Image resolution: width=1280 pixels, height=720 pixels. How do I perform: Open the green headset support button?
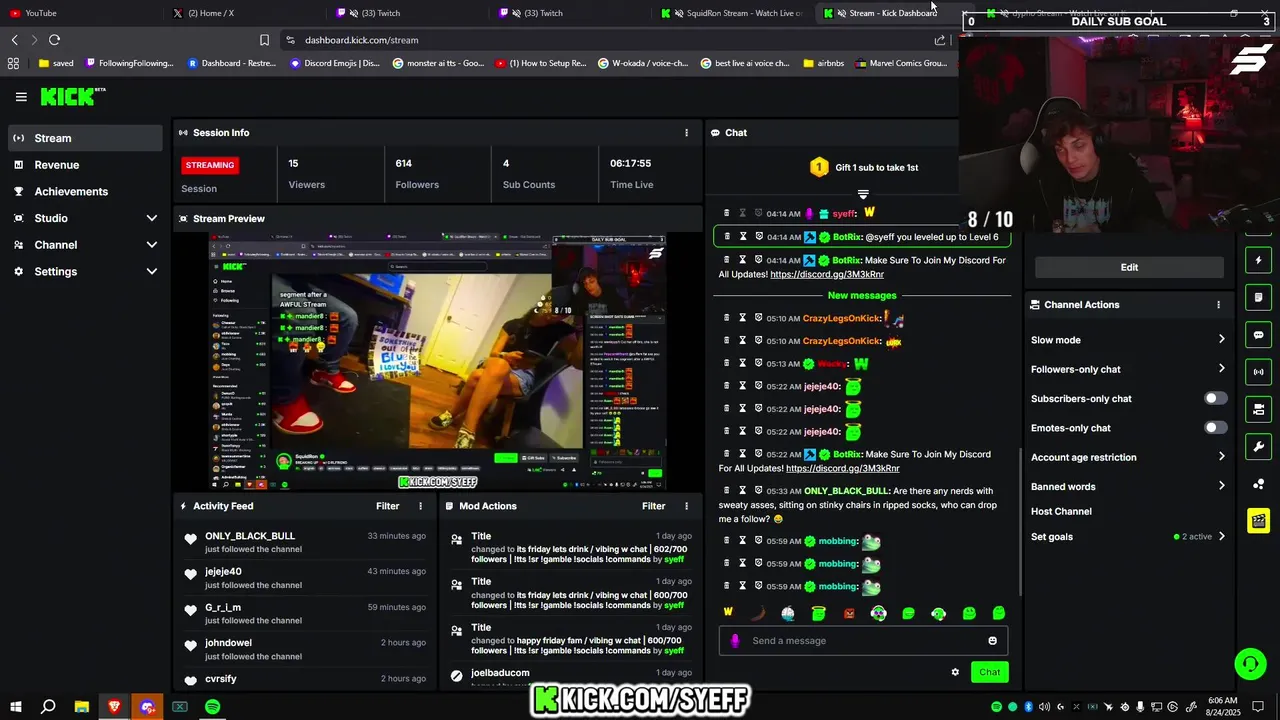tap(1249, 664)
